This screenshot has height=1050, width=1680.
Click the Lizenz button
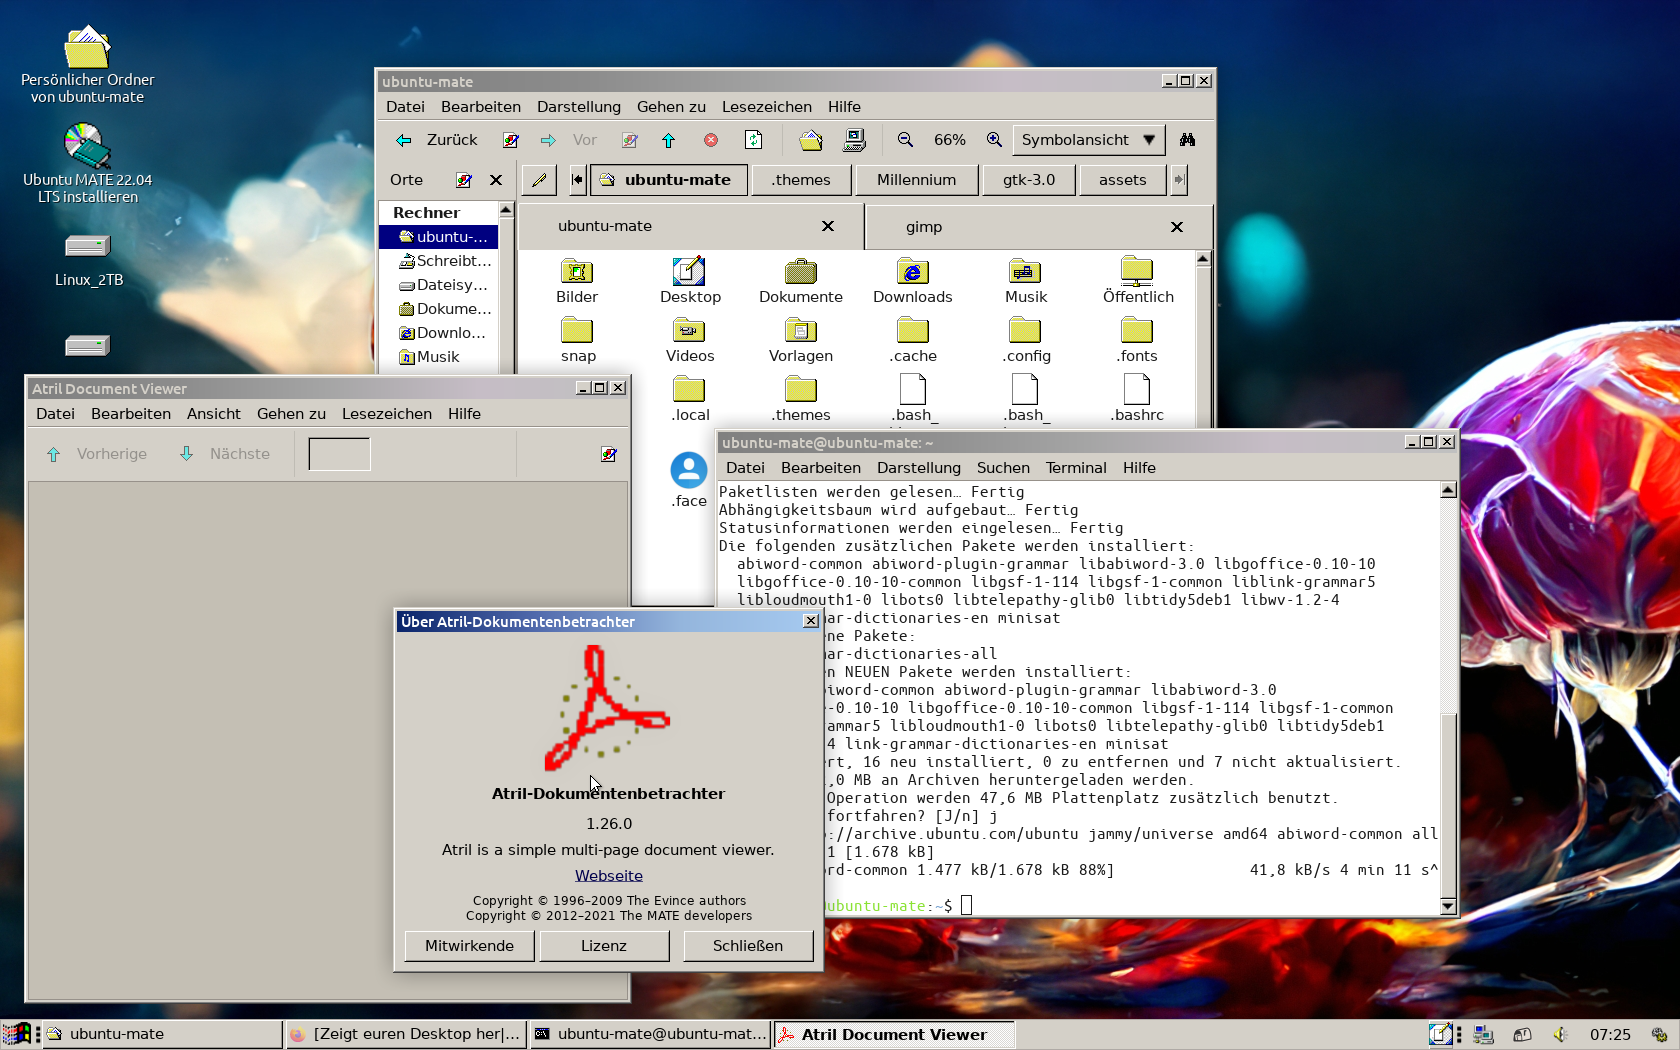click(604, 946)
